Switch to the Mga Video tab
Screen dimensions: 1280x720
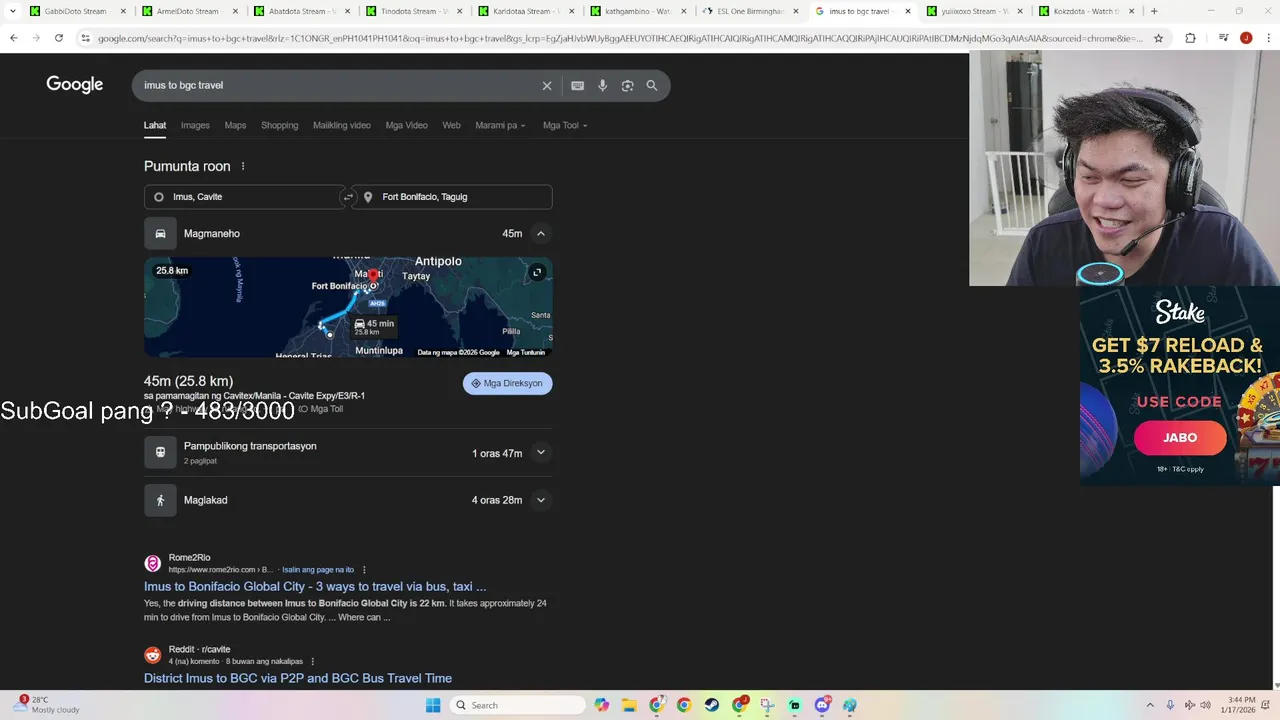(x=406, y=126)
